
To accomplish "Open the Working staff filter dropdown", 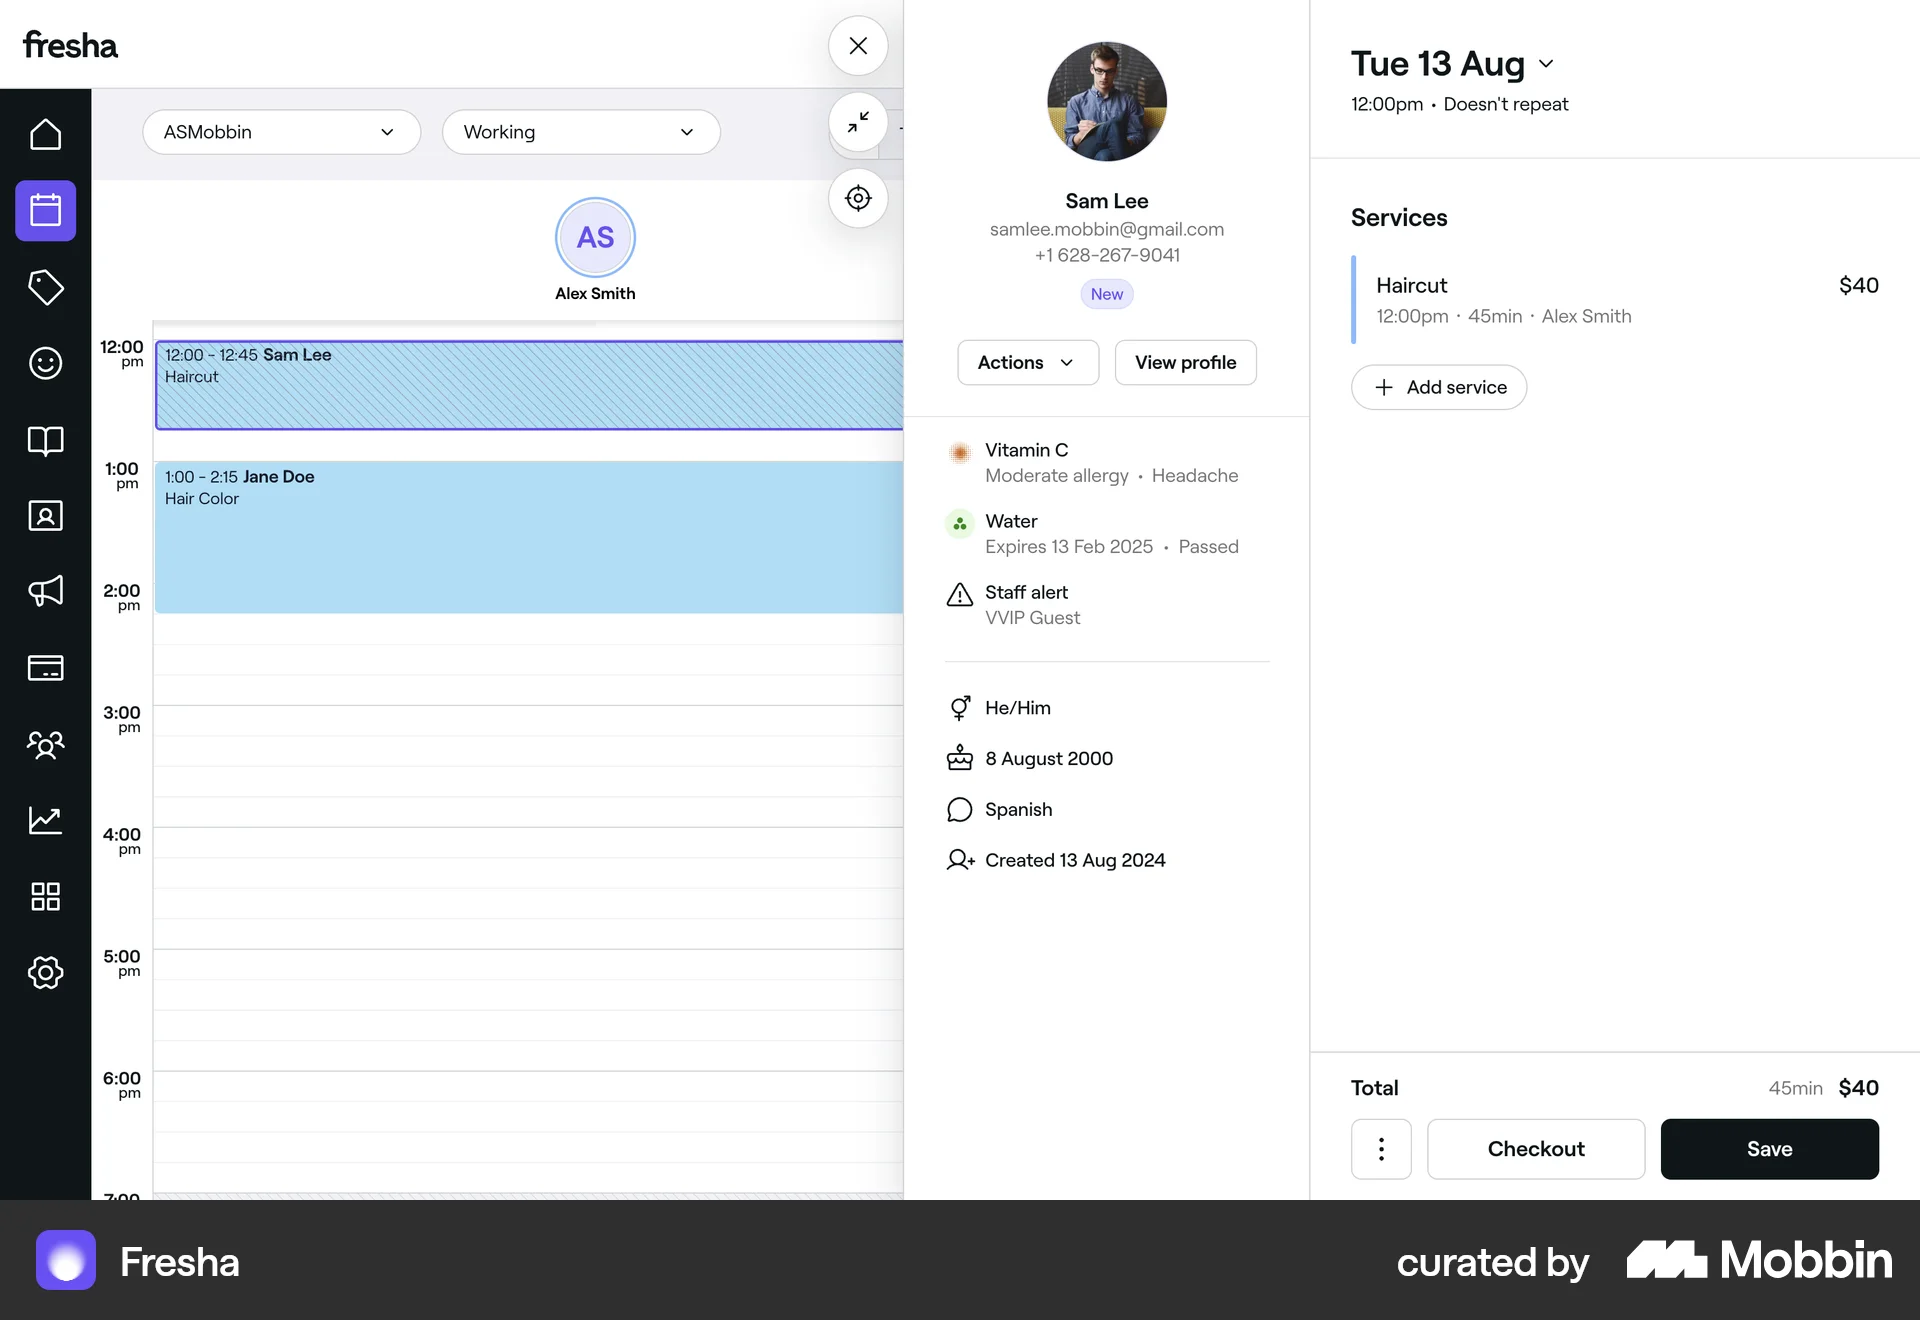I will point(580,132).
